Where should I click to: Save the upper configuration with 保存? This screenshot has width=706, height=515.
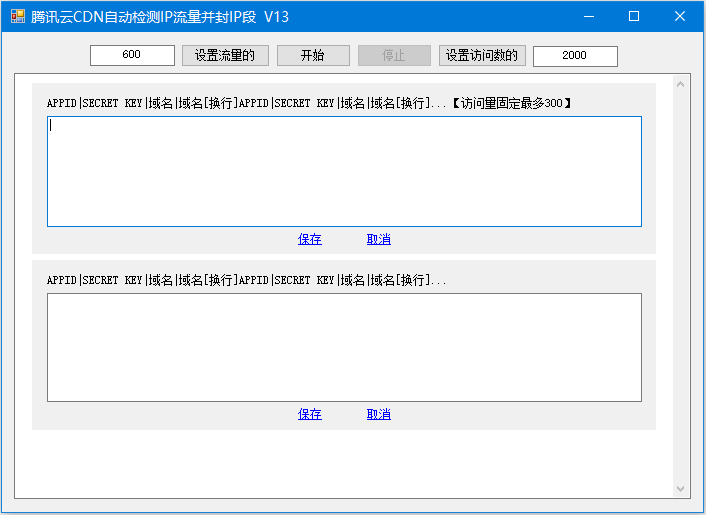point(310,239)
